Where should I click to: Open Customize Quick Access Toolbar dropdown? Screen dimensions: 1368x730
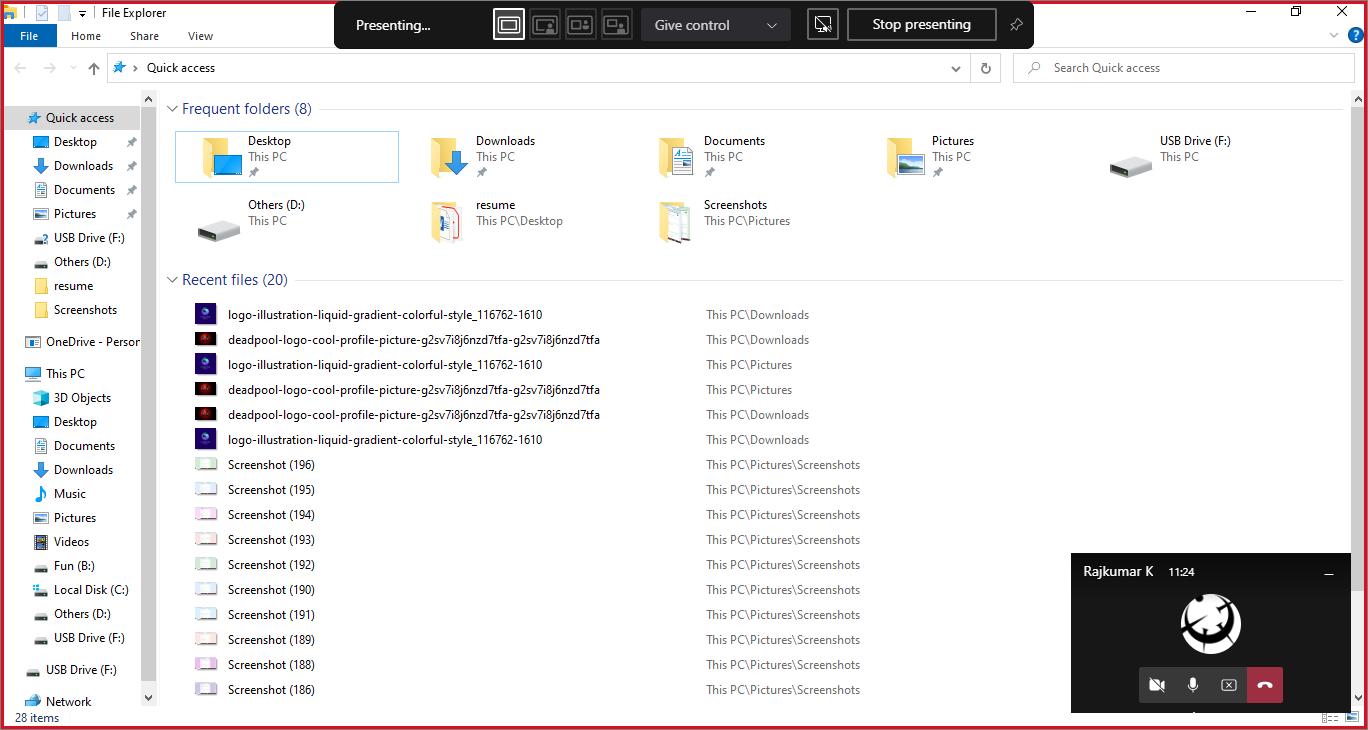[x=83, y=13]
